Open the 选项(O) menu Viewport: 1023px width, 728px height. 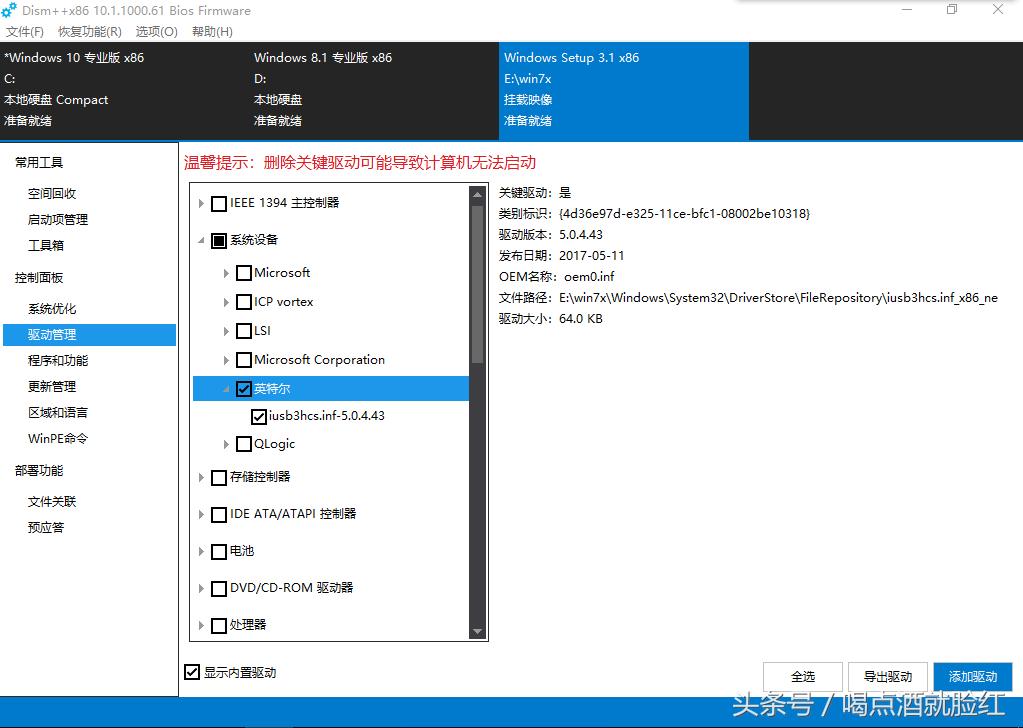[x=156, y=31]
